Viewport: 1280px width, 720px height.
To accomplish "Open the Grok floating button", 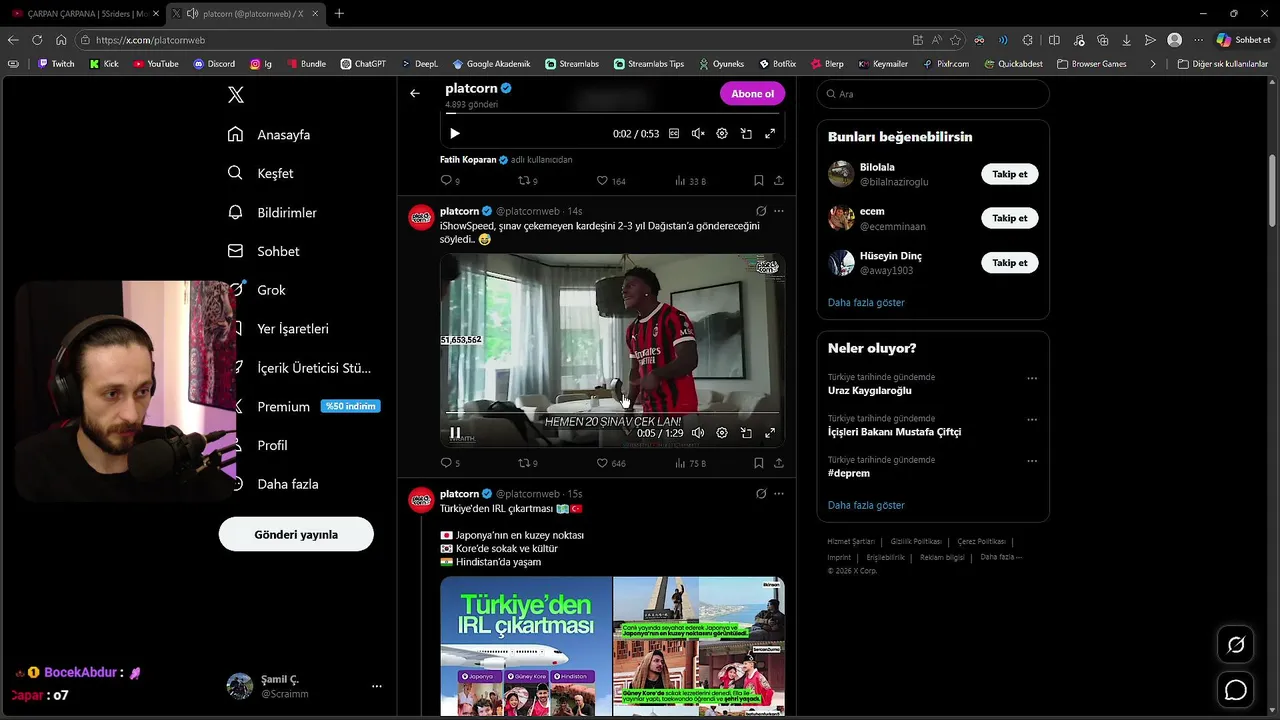I will click(x=1236, y=645).
